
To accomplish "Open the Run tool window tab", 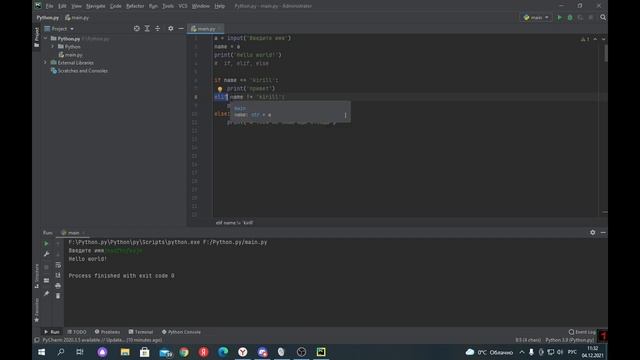I will (x=52, y=332).
